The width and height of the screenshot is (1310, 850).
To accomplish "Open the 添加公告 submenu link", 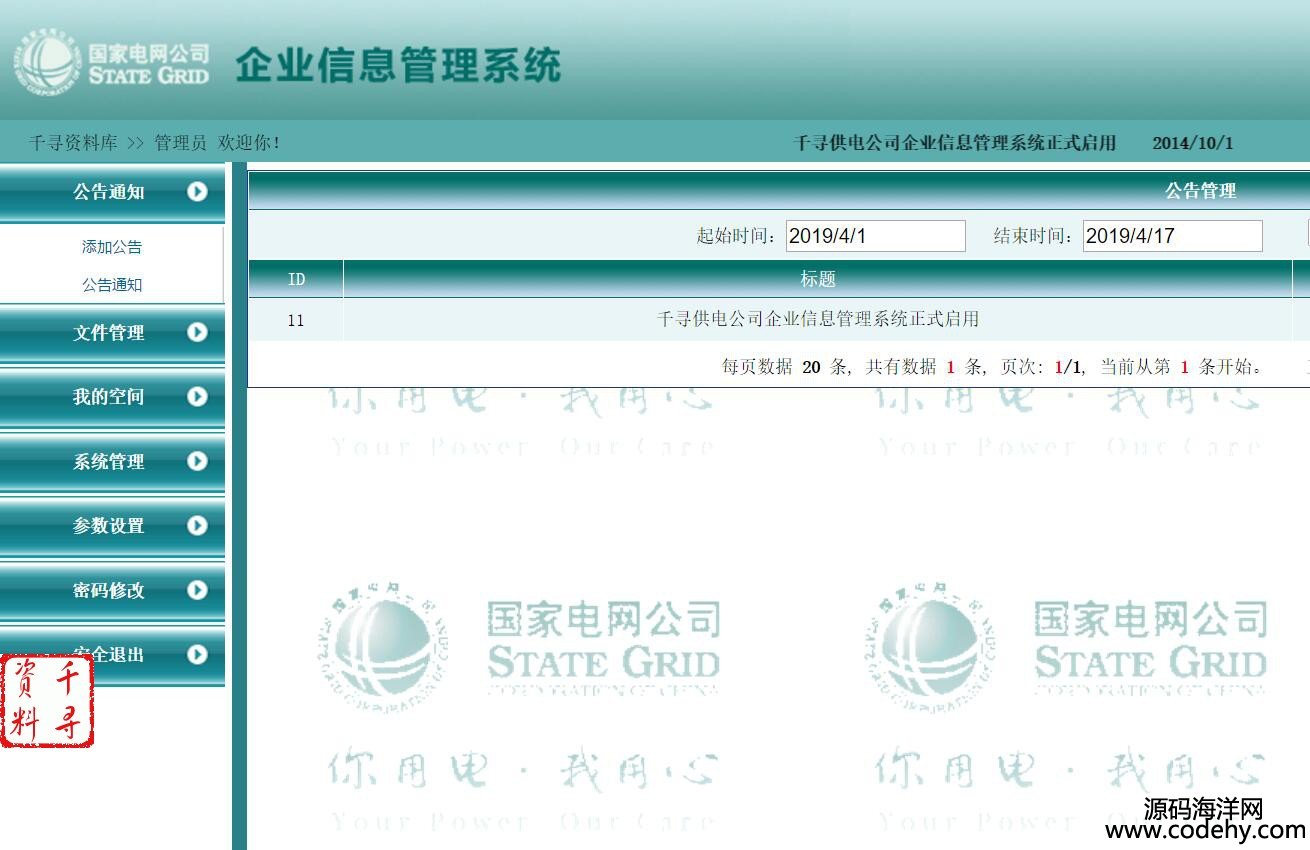I will coord(112,247).
